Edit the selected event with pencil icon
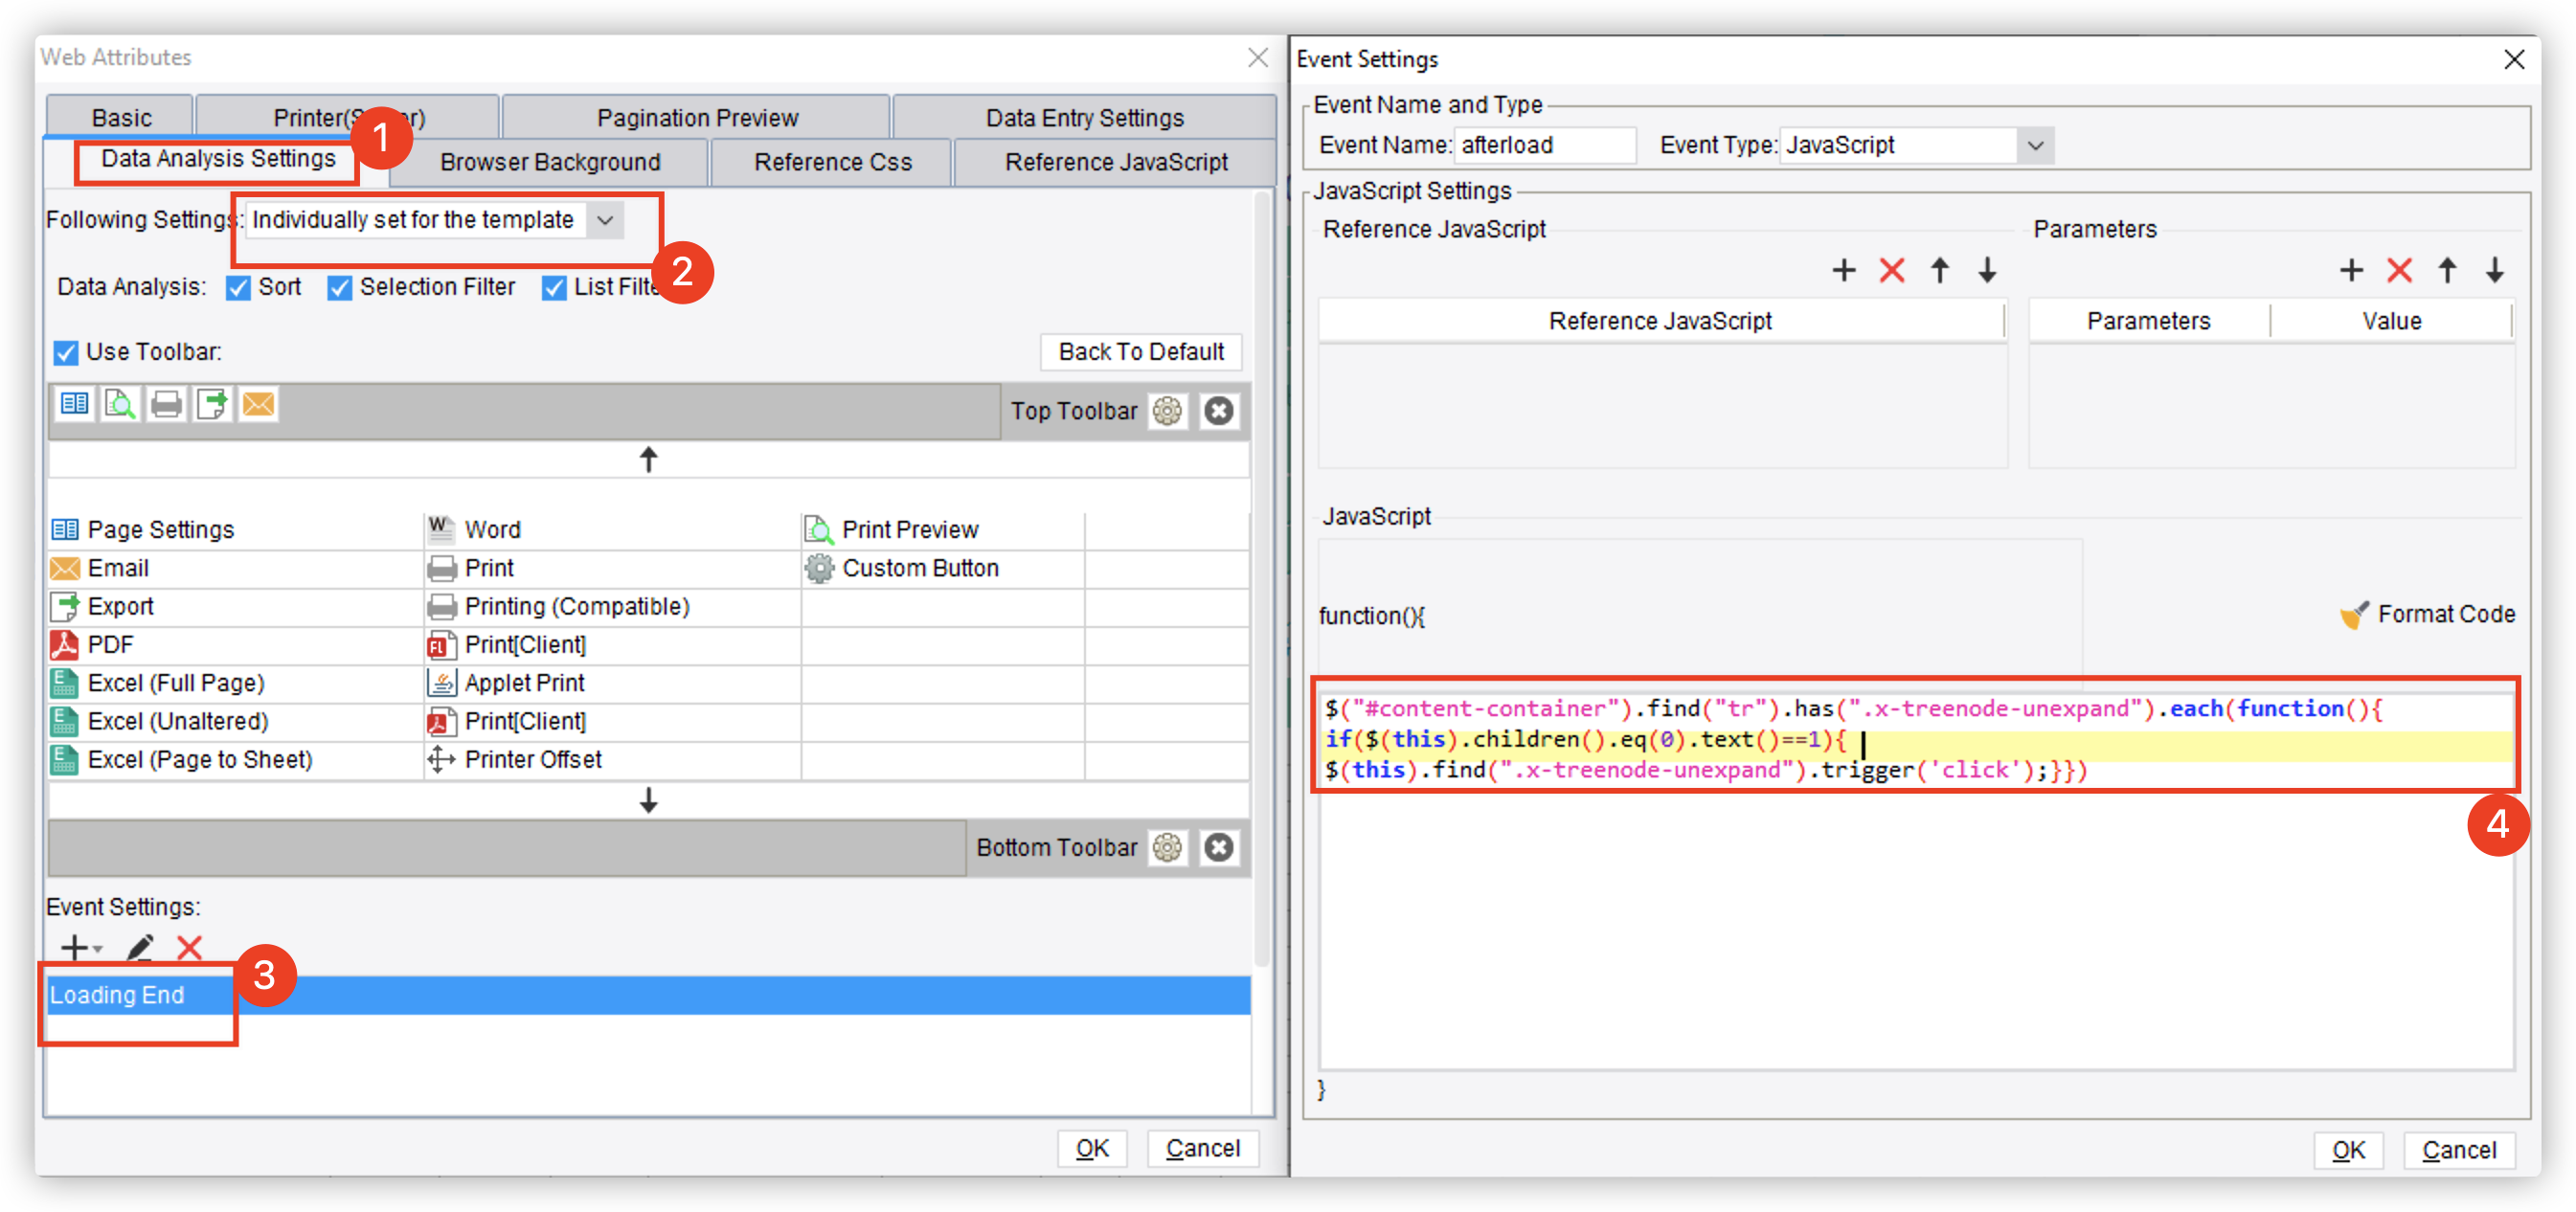This screenshot has height=1212, width=2576. point(139,947)
